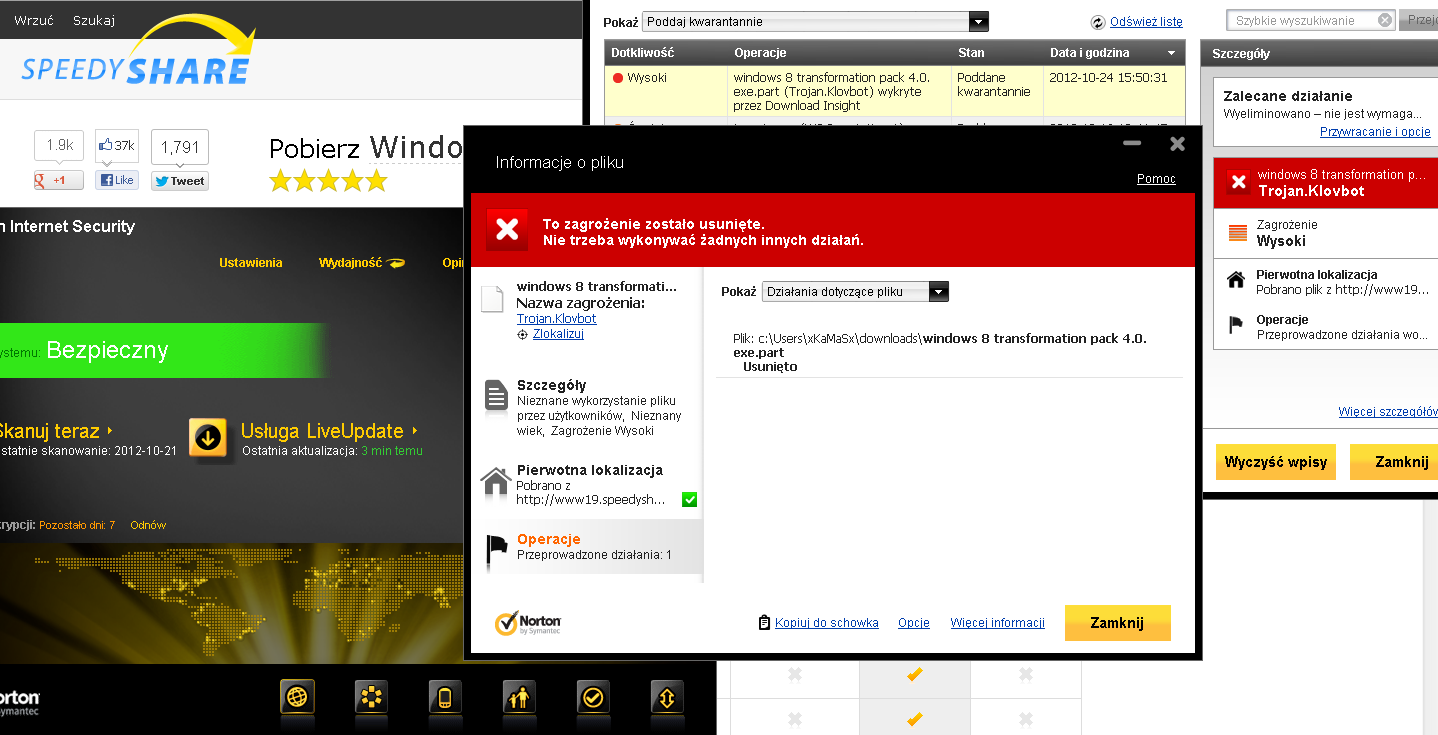Focus the Szybkie wyszukiwanie search field
The image size is (1438, 735).
pos(1302,20)
